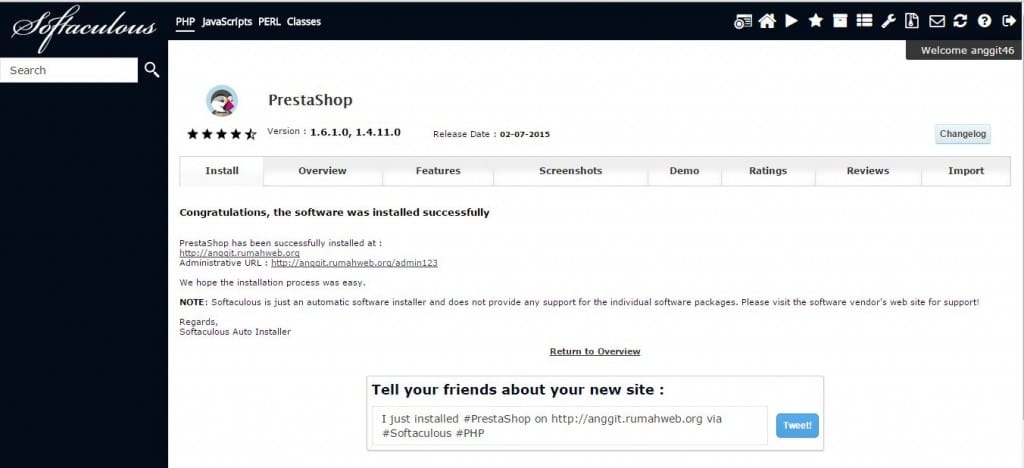
Task: Open the installations box icon
Action: pyautogui.click(x=840, y=21)
